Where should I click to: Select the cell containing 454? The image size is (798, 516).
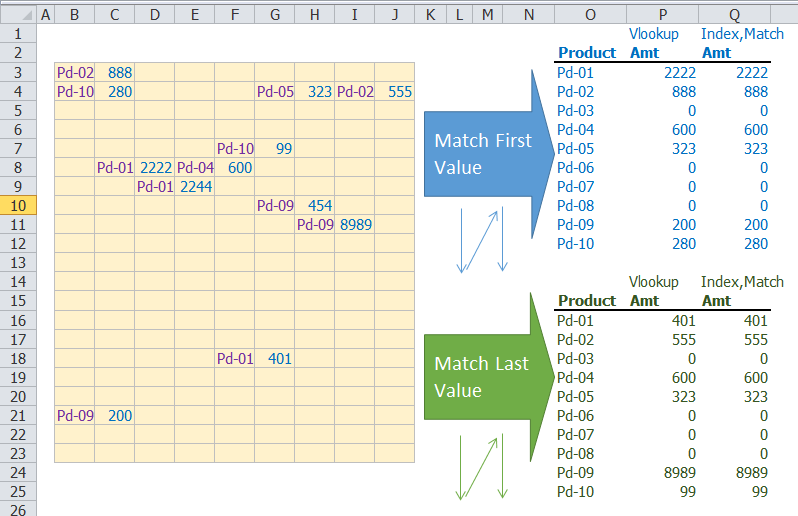click(x=315, y=206)
